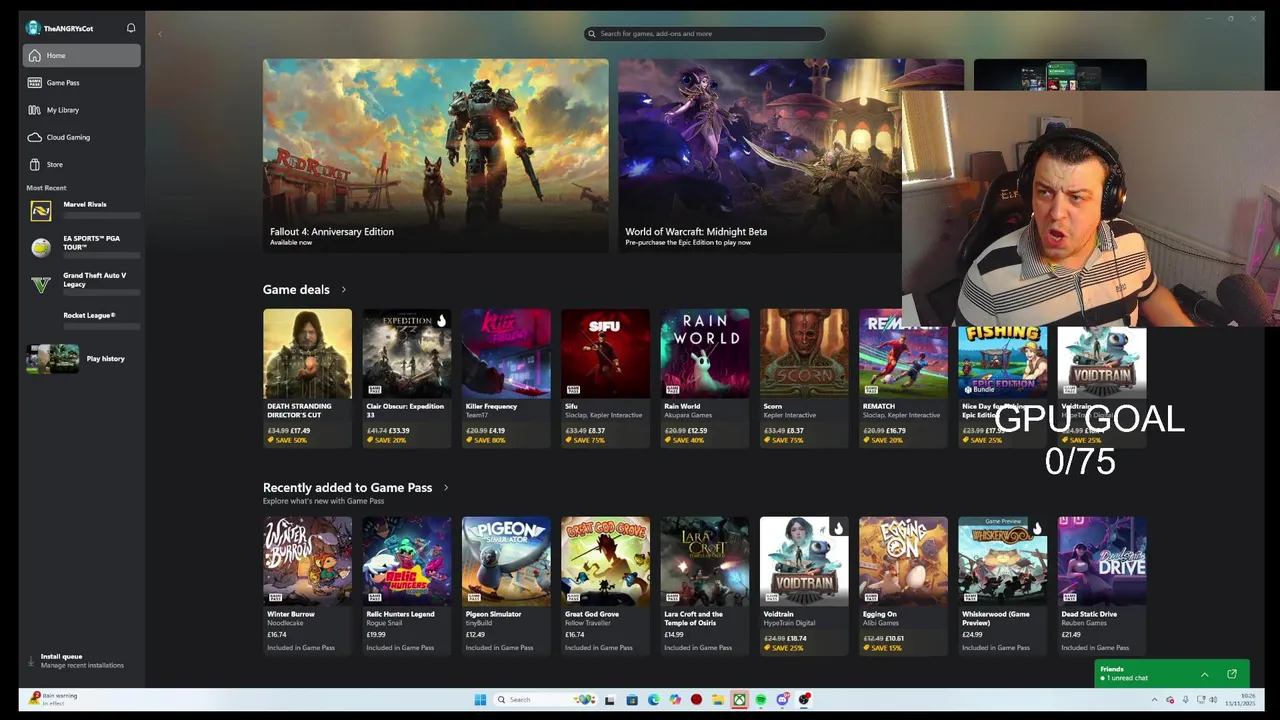
Task: Open the Clair Obscur: Expedition 33 tile
Action: [x=406, y=378]
